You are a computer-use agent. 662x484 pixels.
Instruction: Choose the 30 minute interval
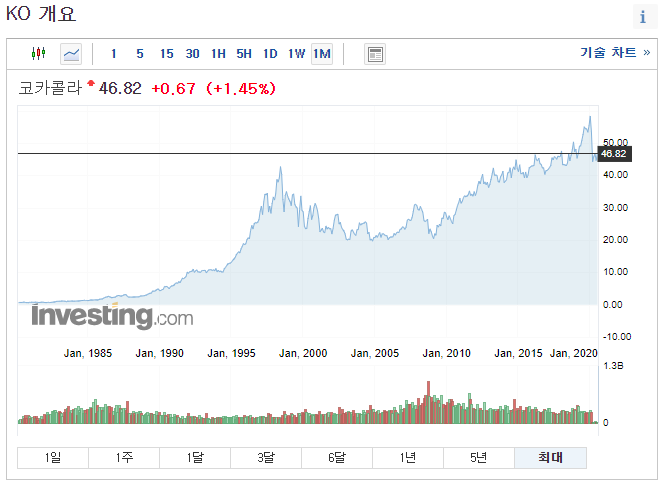coord(193,54)
